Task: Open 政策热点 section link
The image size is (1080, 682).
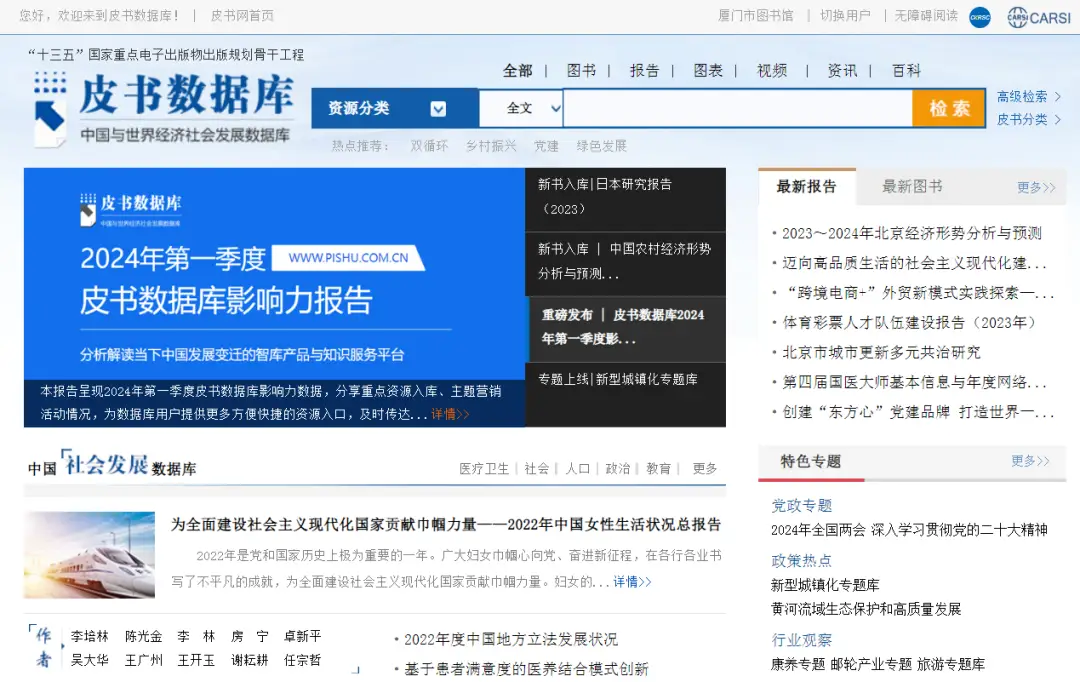Action: coord(802,561)
